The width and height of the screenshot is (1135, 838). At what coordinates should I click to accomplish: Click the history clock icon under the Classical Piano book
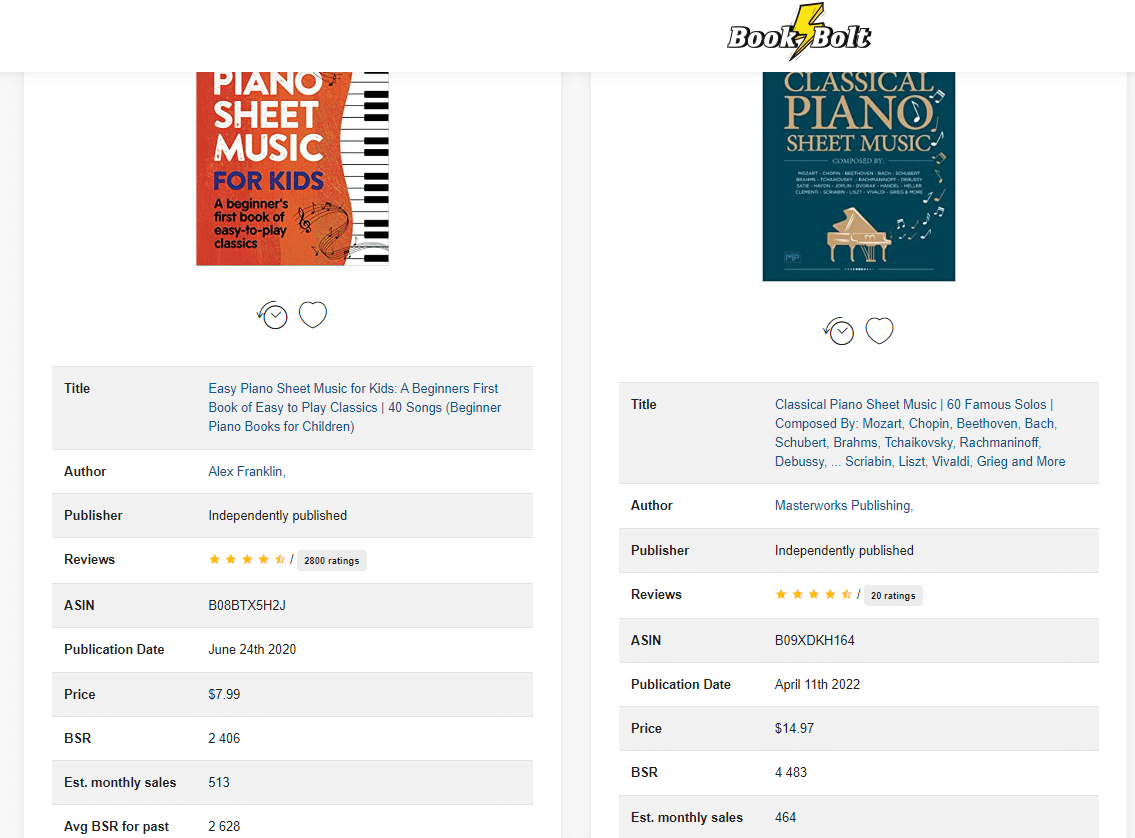pyautogui.click(x=840, y=331)
